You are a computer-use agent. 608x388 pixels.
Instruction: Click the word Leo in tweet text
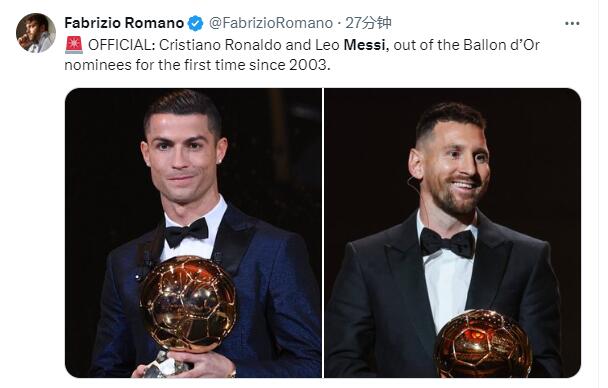pos(327,45)
